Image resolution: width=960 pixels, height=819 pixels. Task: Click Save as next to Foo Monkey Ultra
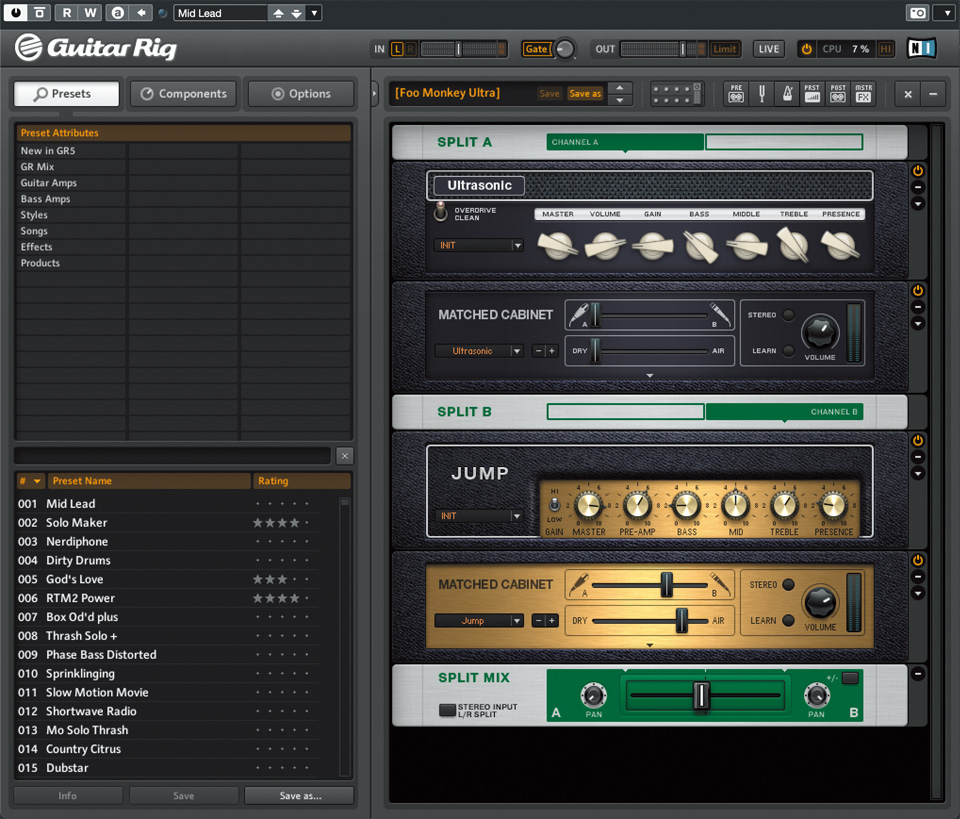pos(585,94)
